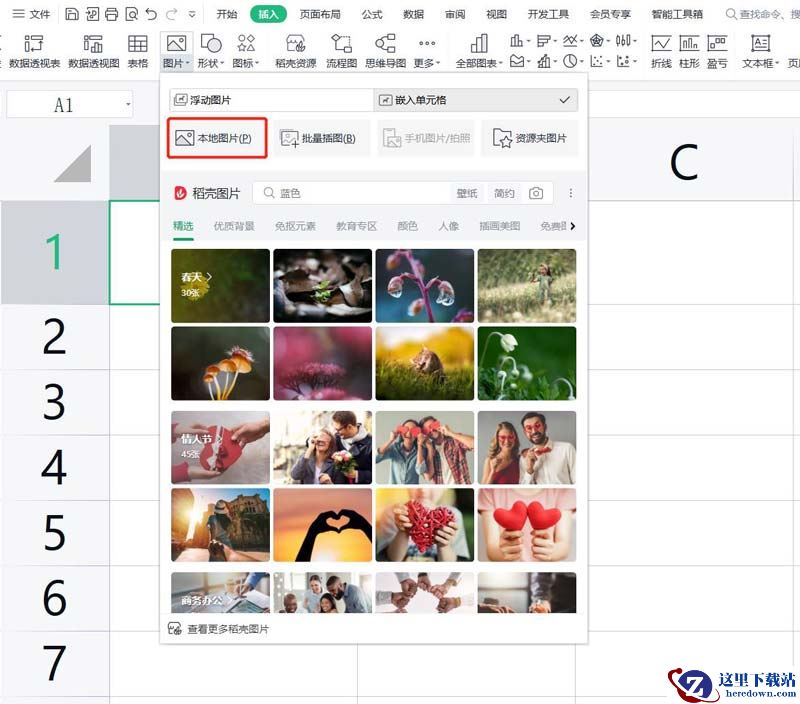The image size is (800, 704).
Task: Click the 查找命令 search field
Action: point(762,14)
